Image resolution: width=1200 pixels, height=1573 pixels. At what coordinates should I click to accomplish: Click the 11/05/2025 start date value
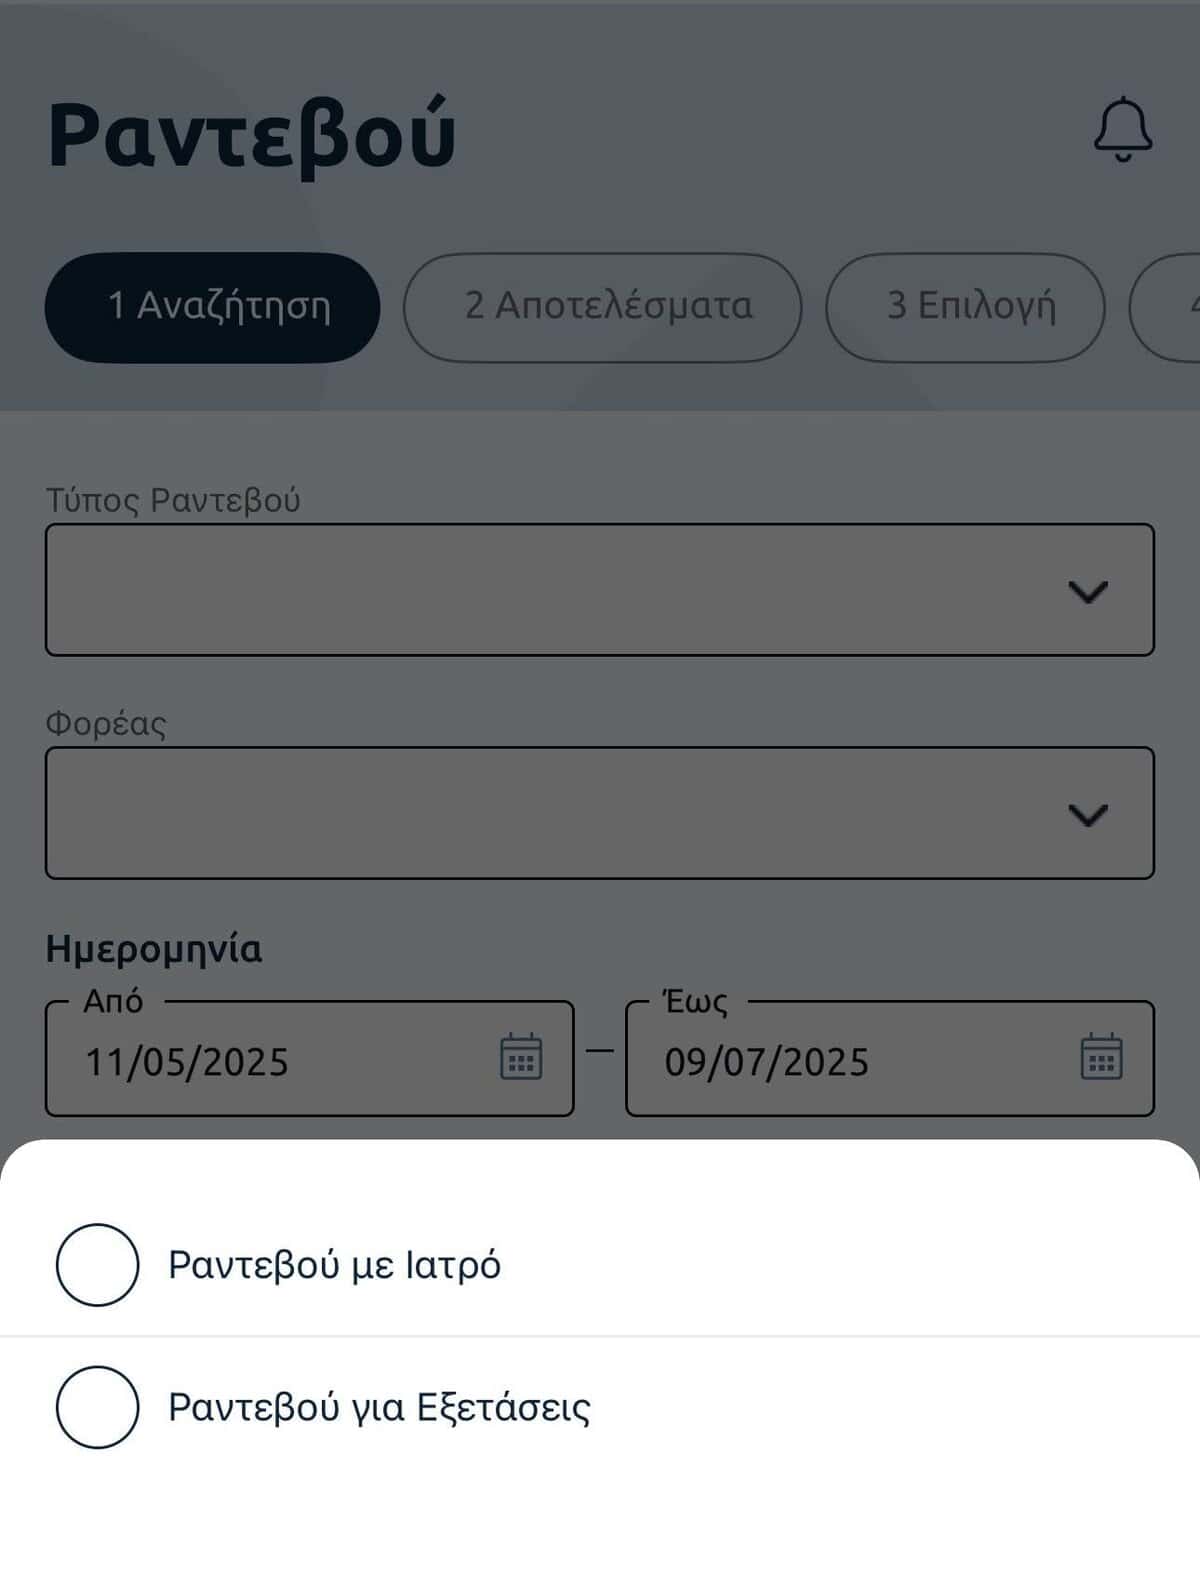coord(187,1062)
